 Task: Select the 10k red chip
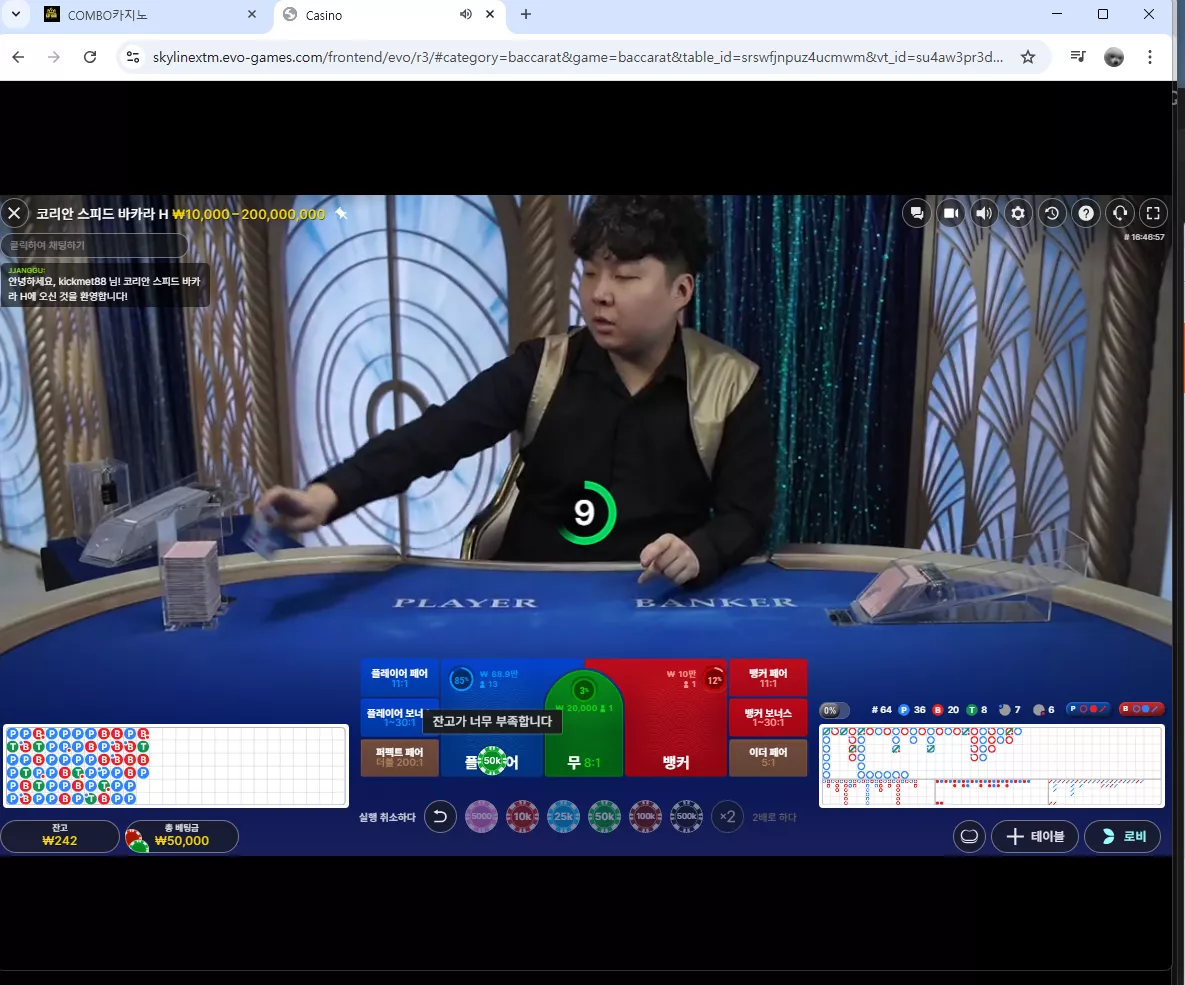tap(522, 816)
